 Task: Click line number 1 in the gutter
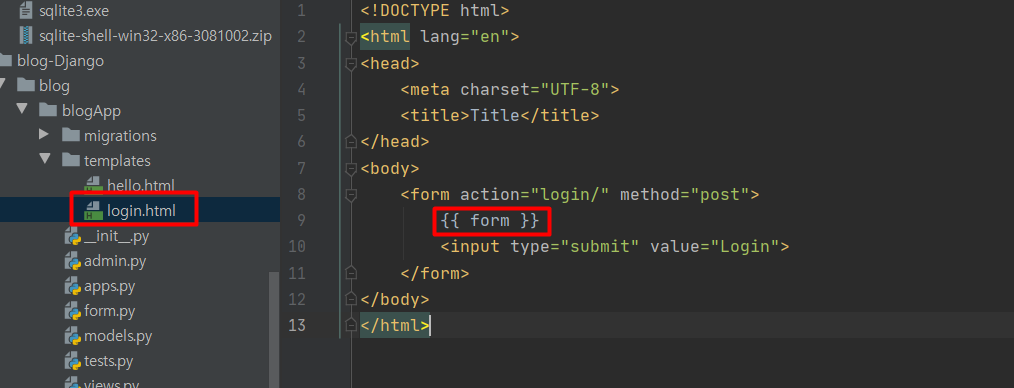coord(301,10)
